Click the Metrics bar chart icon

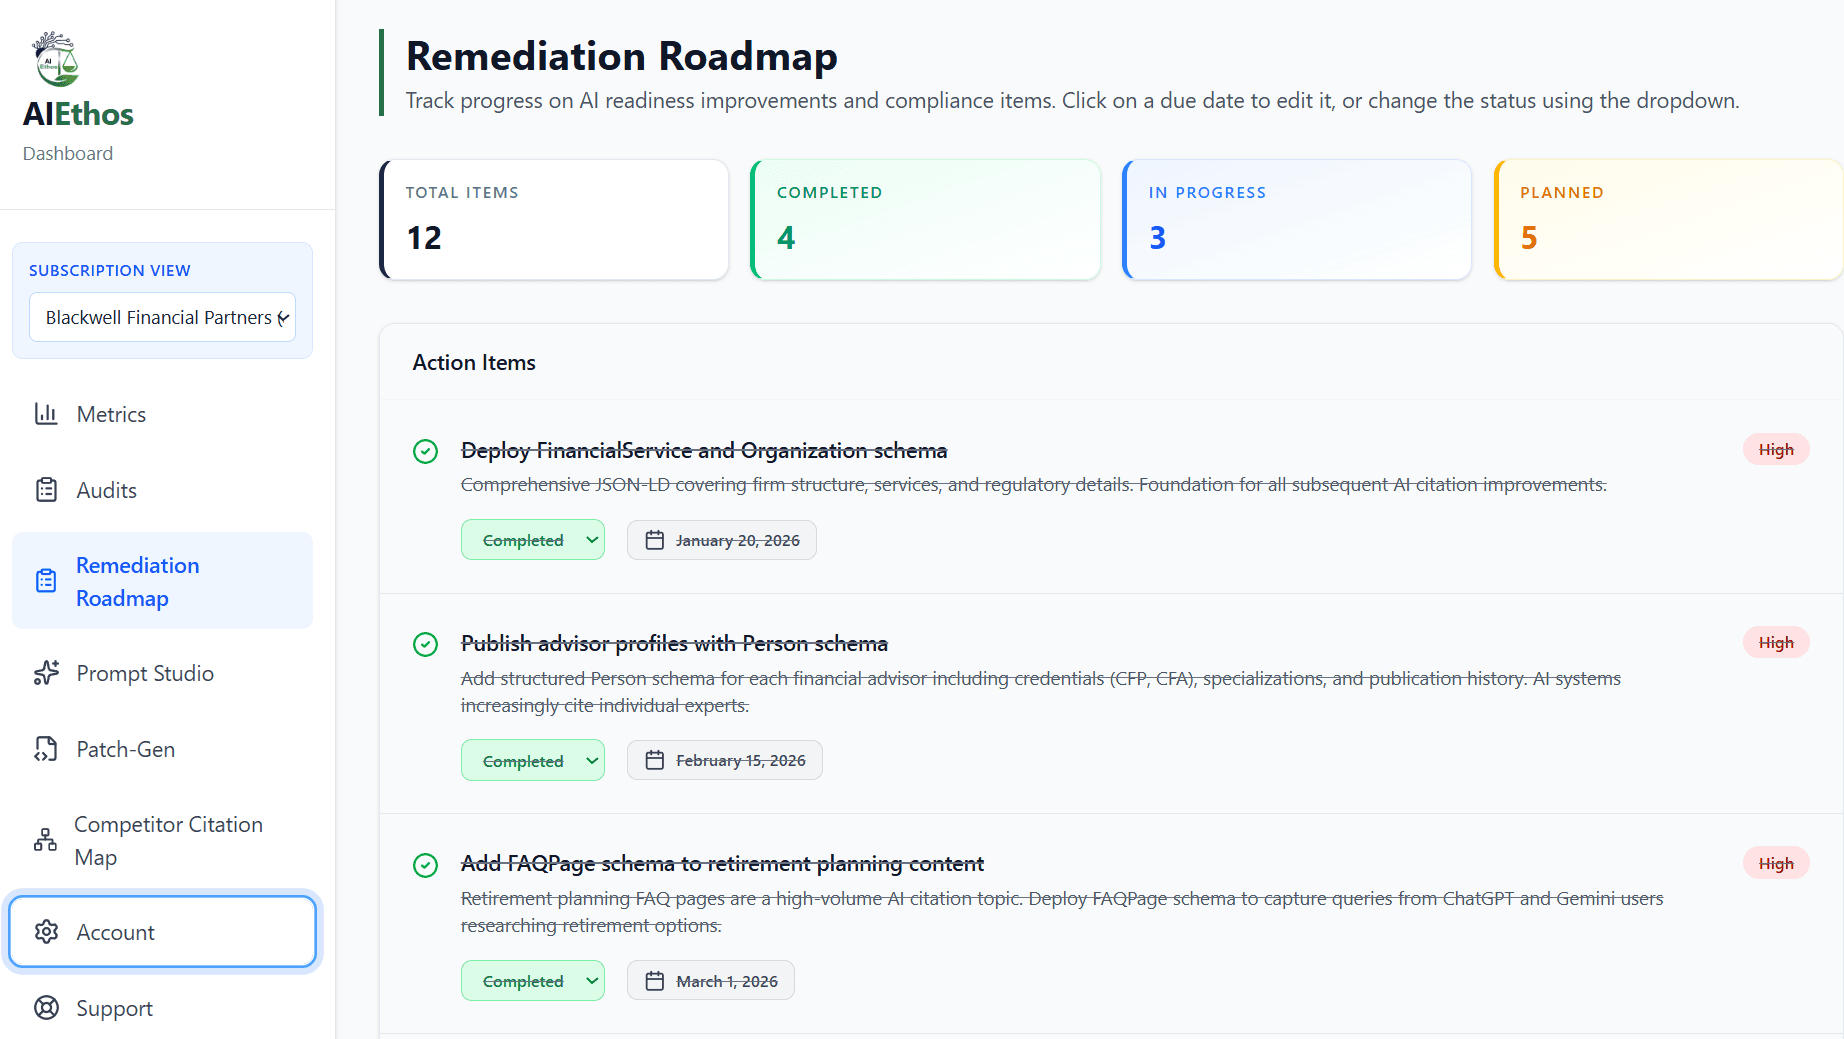pyautogui.click(x=46, y=414)
